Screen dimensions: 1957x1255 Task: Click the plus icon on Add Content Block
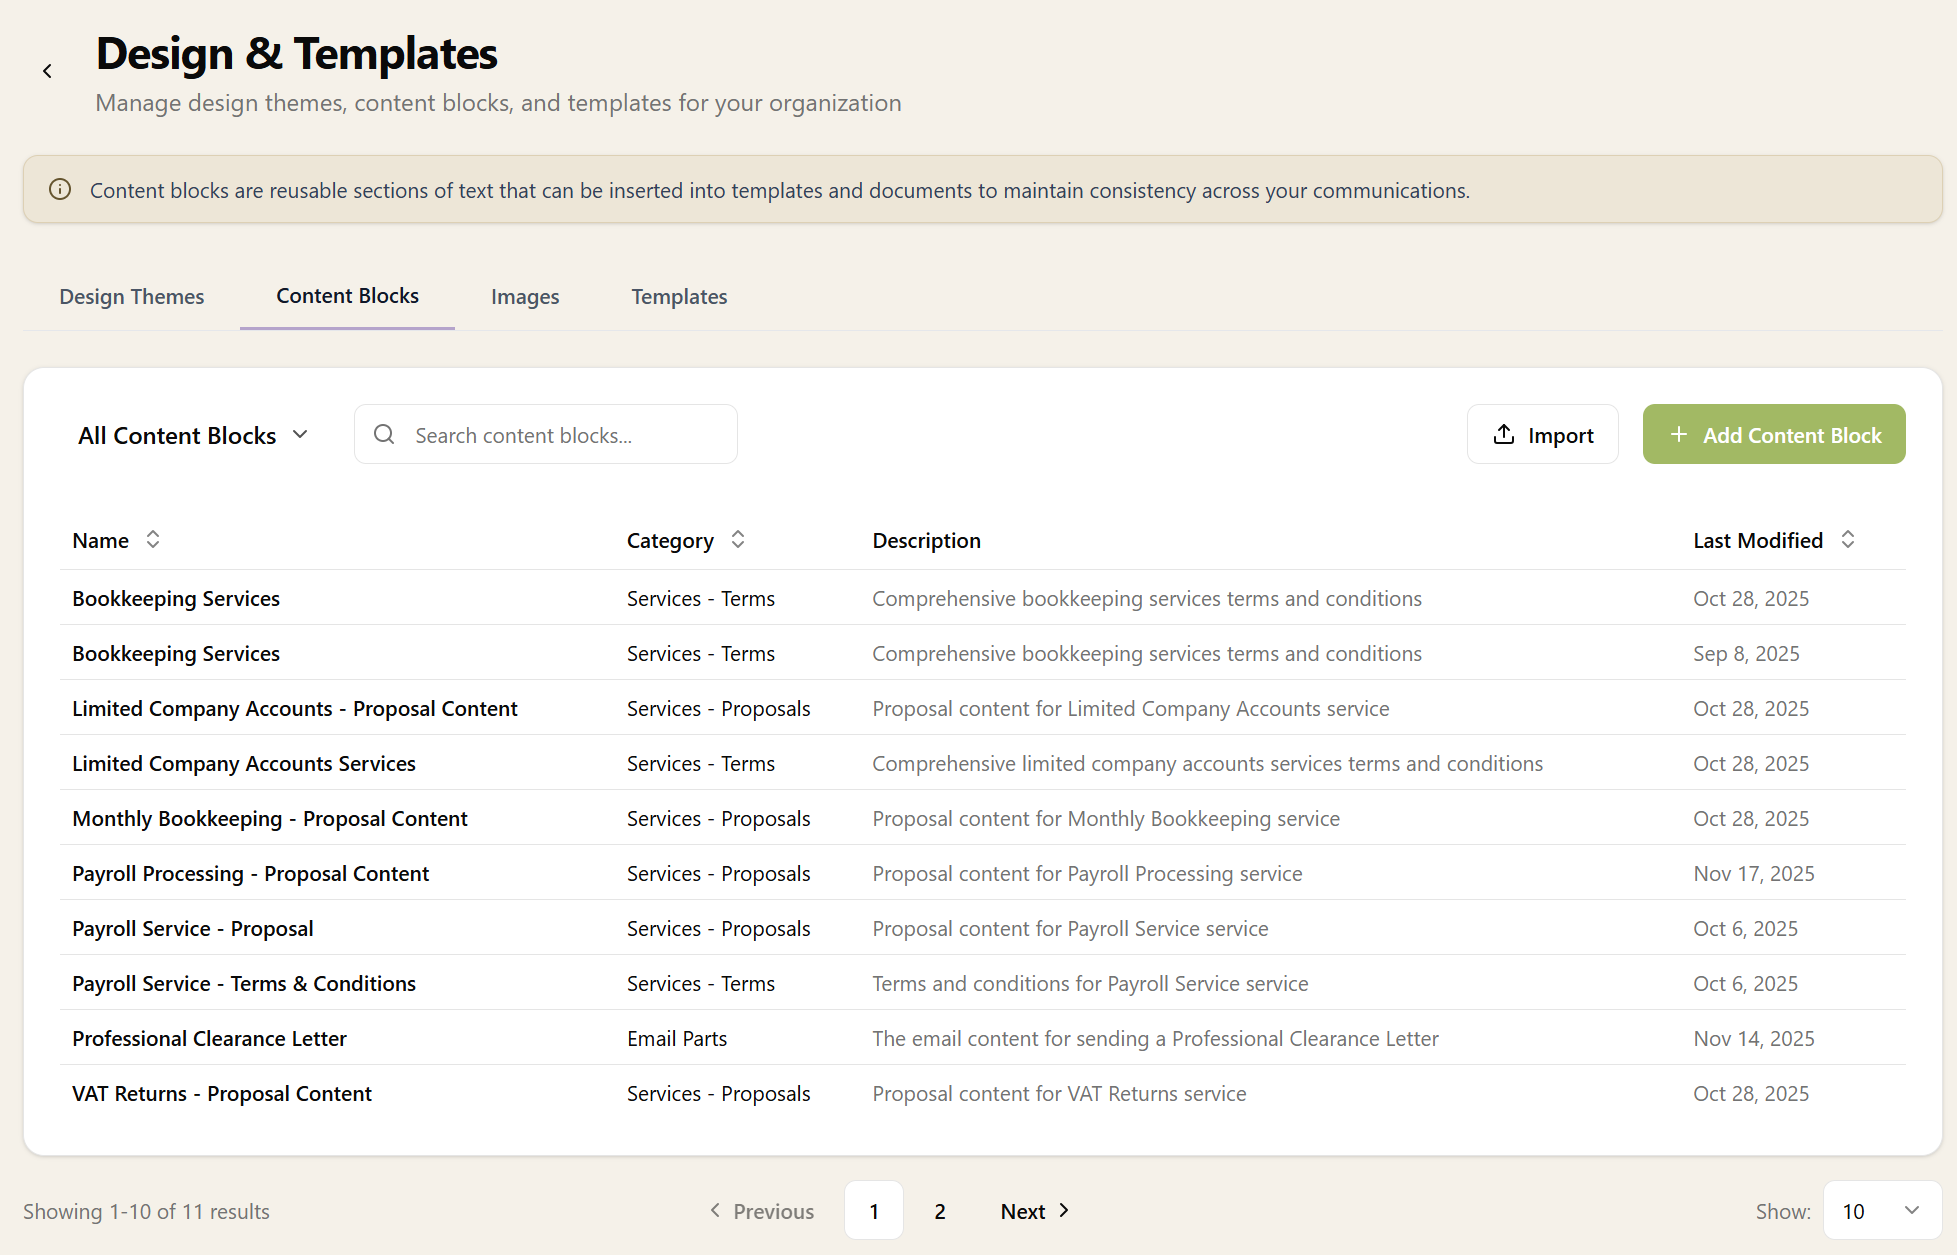click(1678, 434)
